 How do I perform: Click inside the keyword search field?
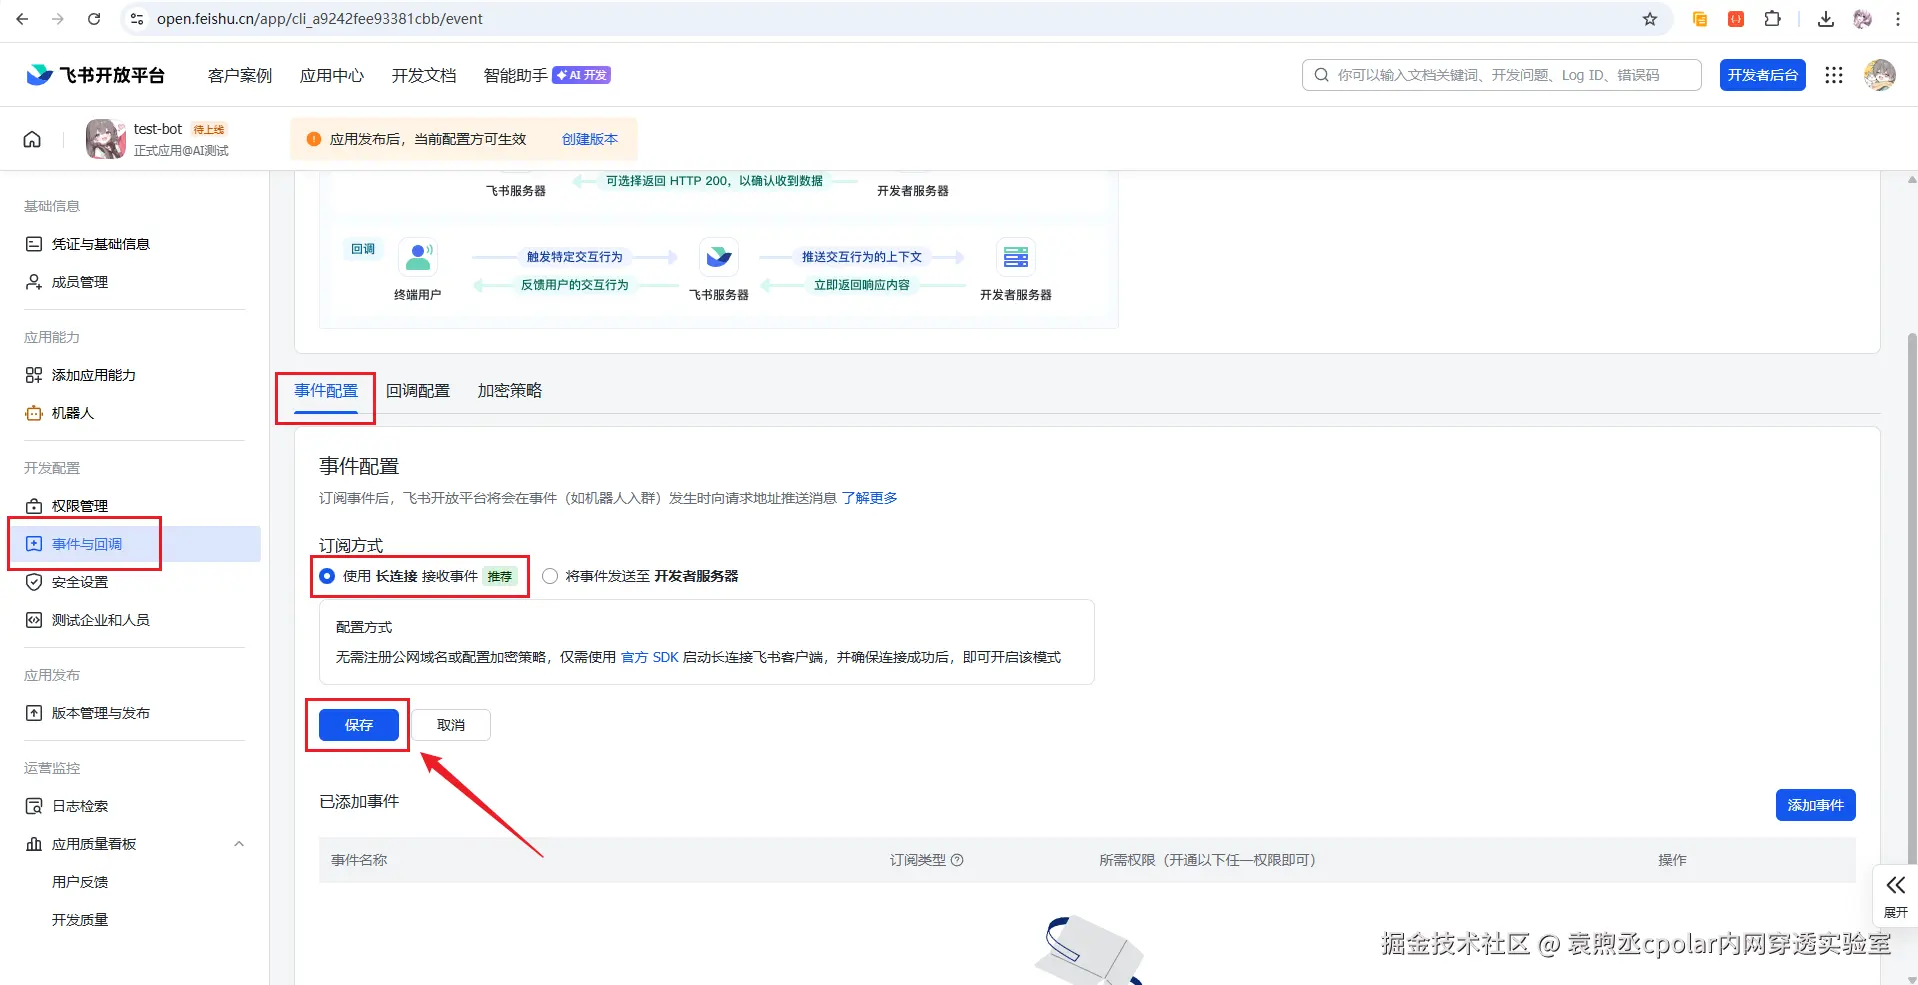(x=1500, y=74)
